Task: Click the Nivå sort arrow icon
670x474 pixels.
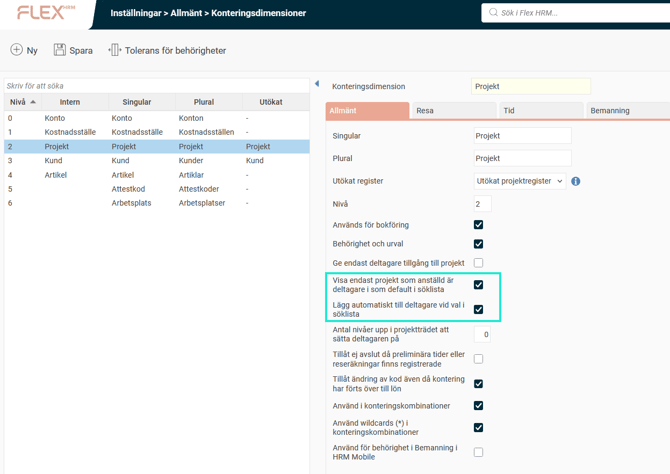Action: tap(33, 102)
